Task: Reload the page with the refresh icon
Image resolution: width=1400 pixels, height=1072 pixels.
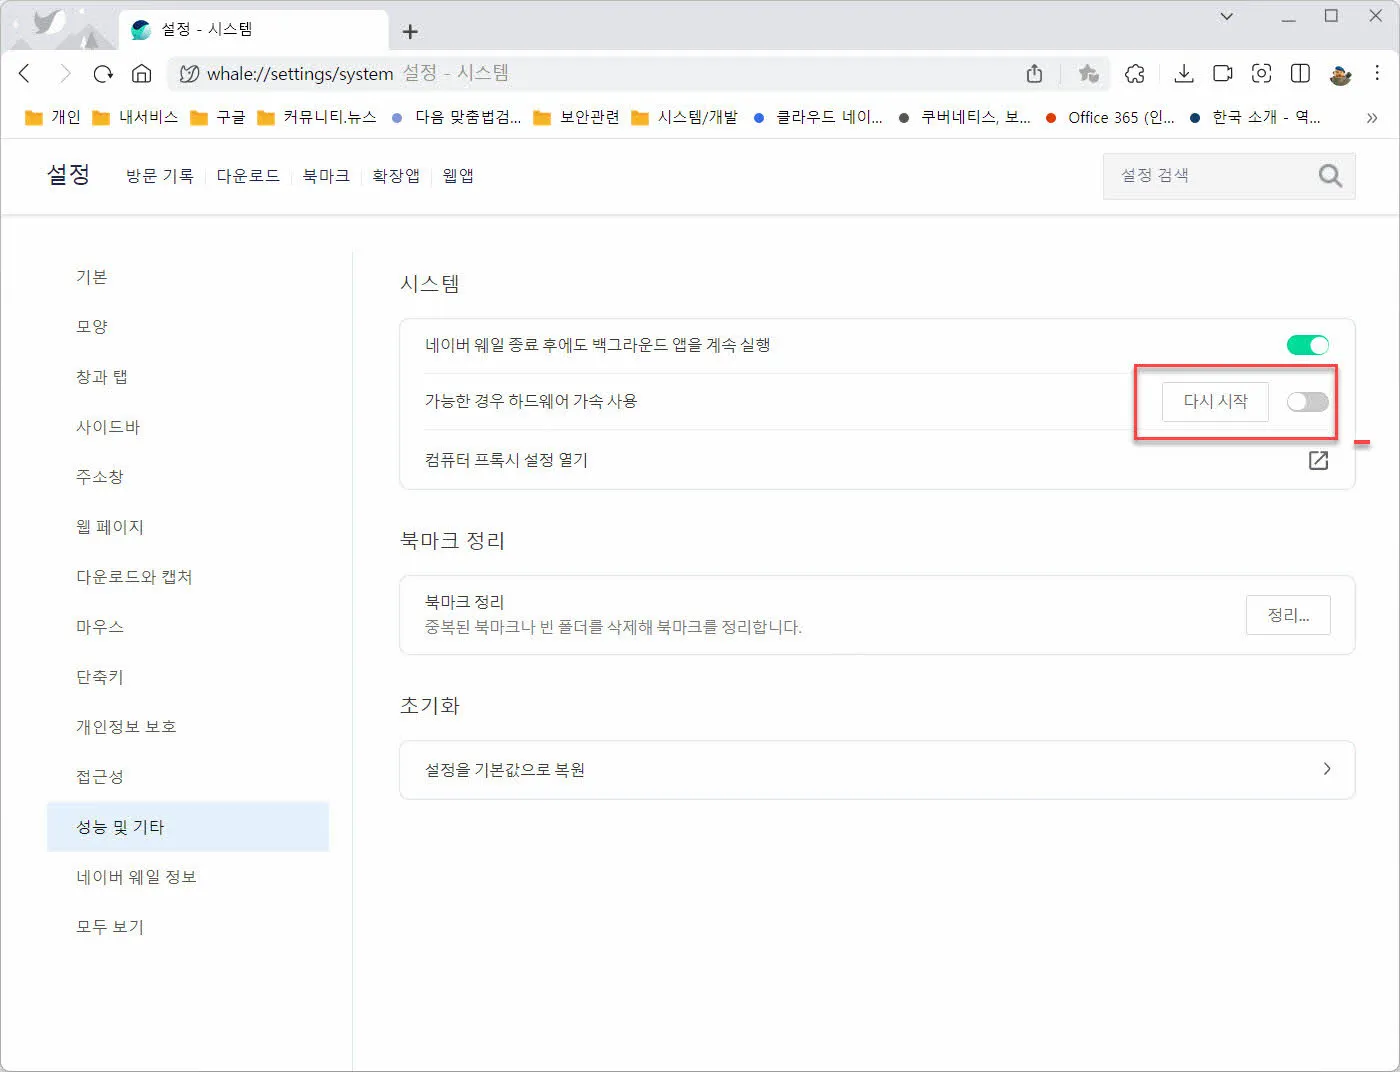Action: (103, 73)
